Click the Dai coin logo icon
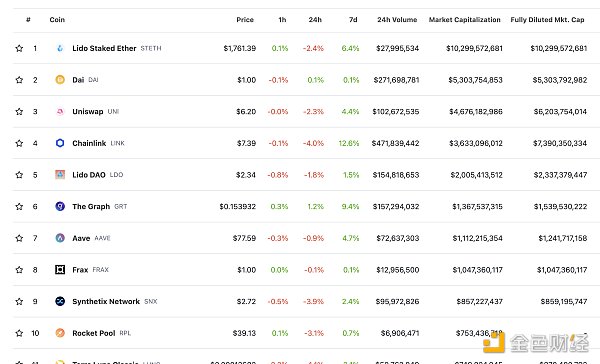The height and width of the screenshot is (364, 600). click(60, 80)
